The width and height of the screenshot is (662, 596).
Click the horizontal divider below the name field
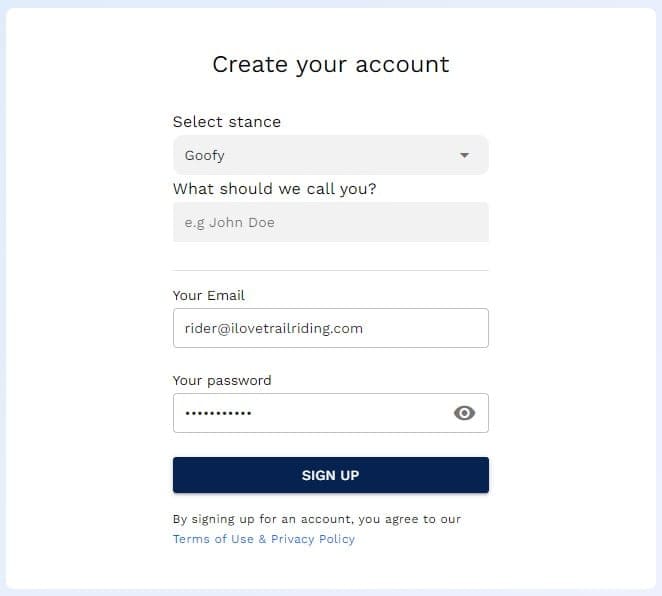point(331,270)
